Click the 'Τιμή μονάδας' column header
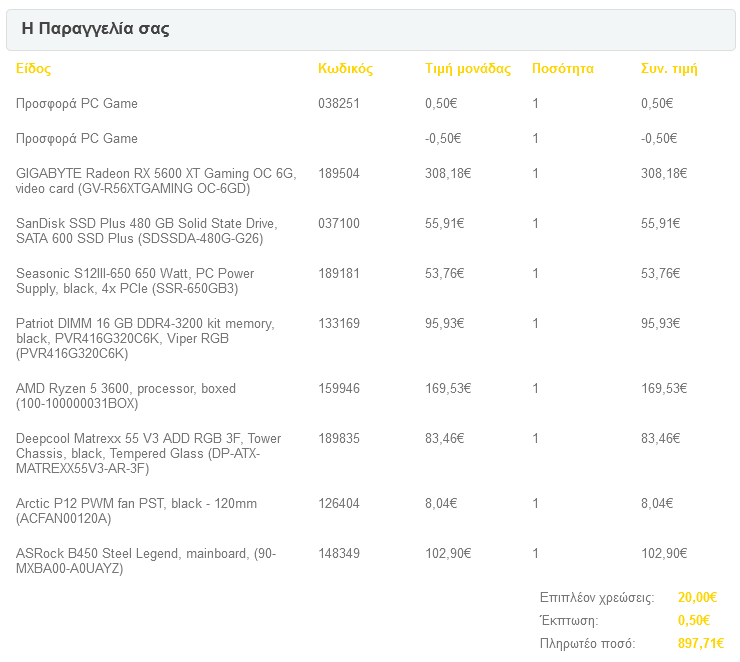Viewport: 740px width, 662px height. (x=468, y=69)
